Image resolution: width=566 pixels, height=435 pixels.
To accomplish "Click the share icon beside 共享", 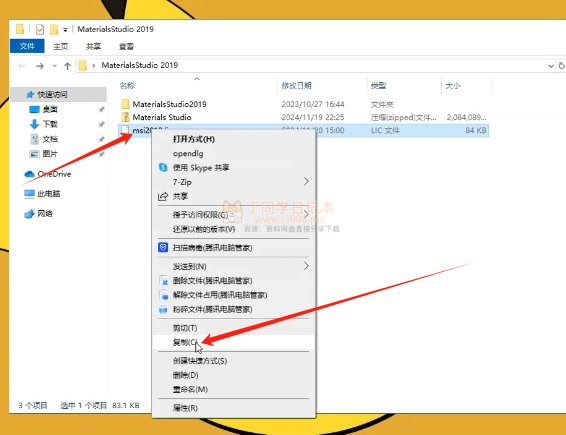I will (163, 196).
